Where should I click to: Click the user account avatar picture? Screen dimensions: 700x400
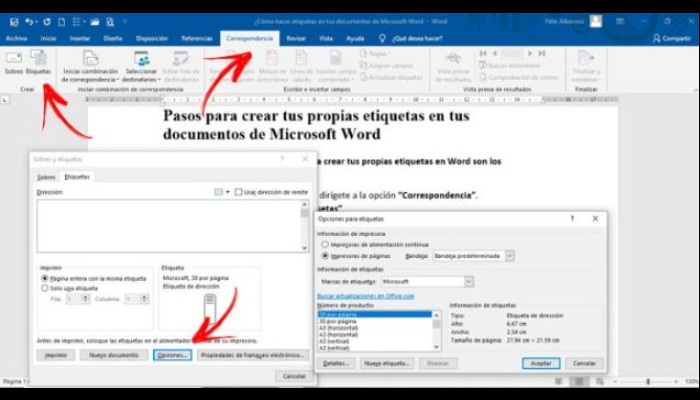point(596,21)
